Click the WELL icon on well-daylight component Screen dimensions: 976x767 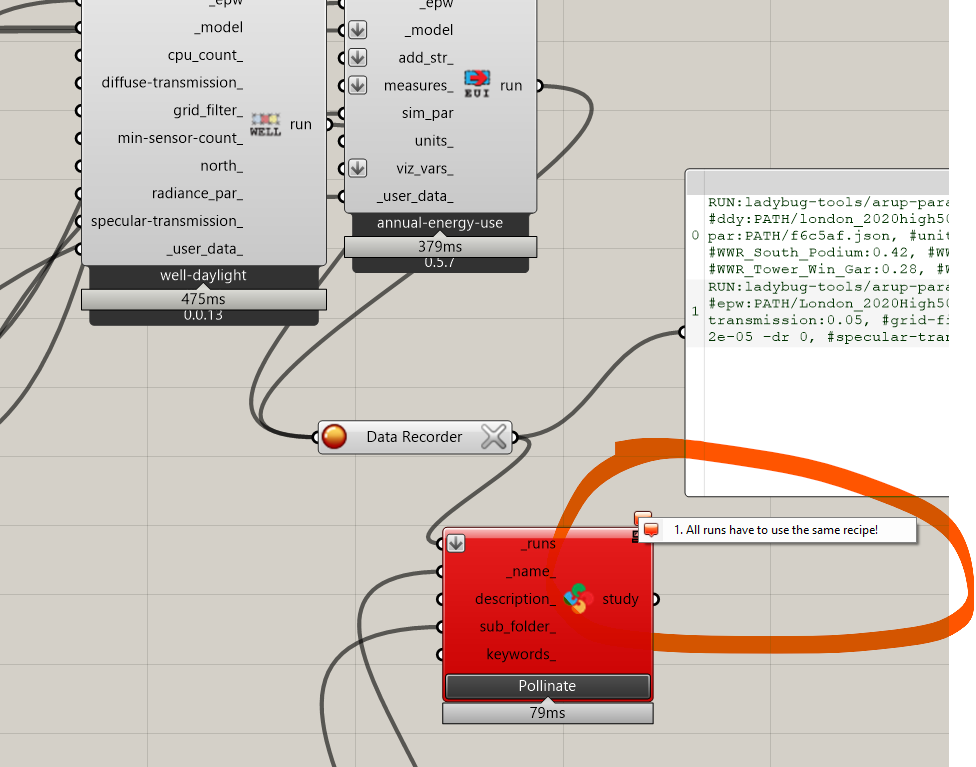(265, 125)
